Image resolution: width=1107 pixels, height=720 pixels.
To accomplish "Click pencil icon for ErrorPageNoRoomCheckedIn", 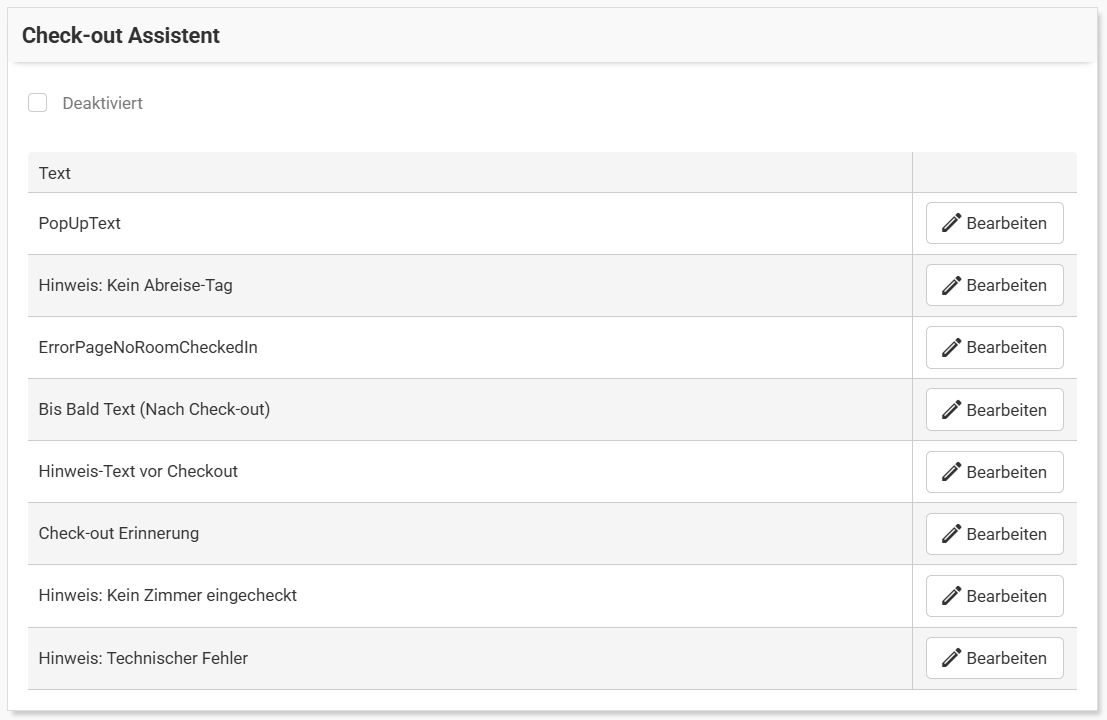I will (x=952, y=347).
